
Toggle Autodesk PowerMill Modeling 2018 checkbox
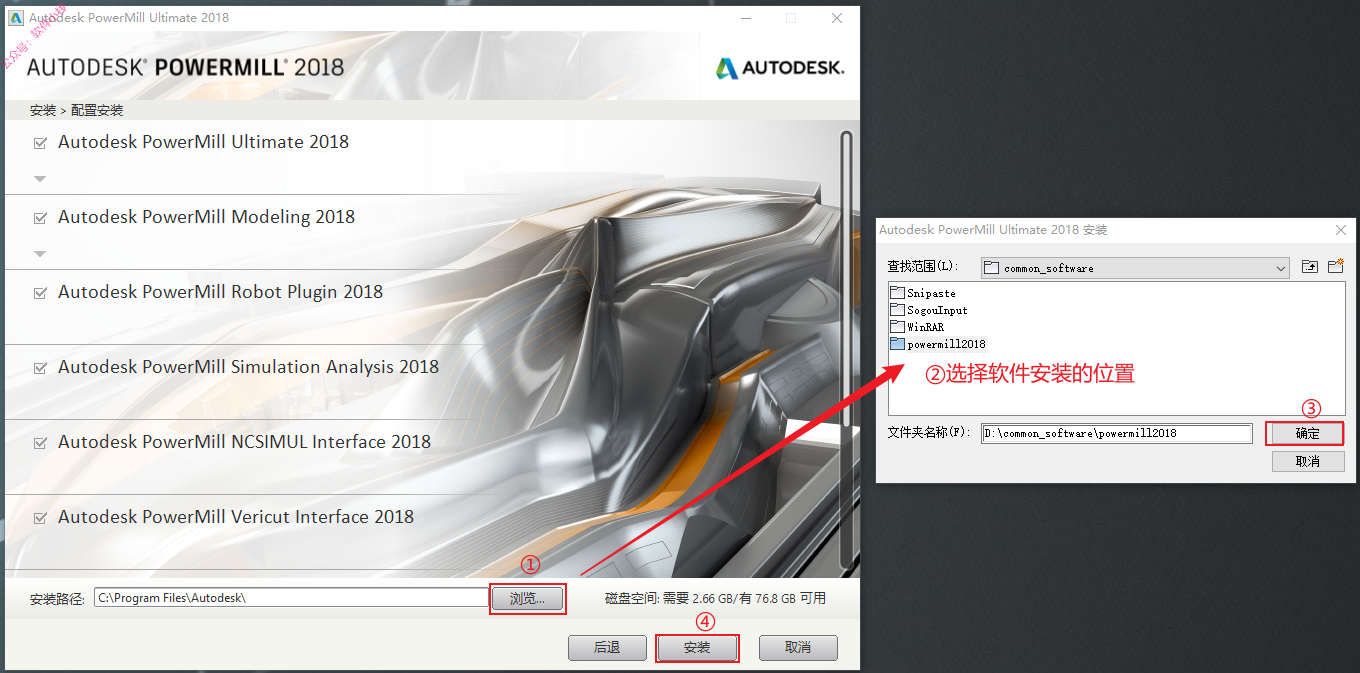tap(40, 218)
